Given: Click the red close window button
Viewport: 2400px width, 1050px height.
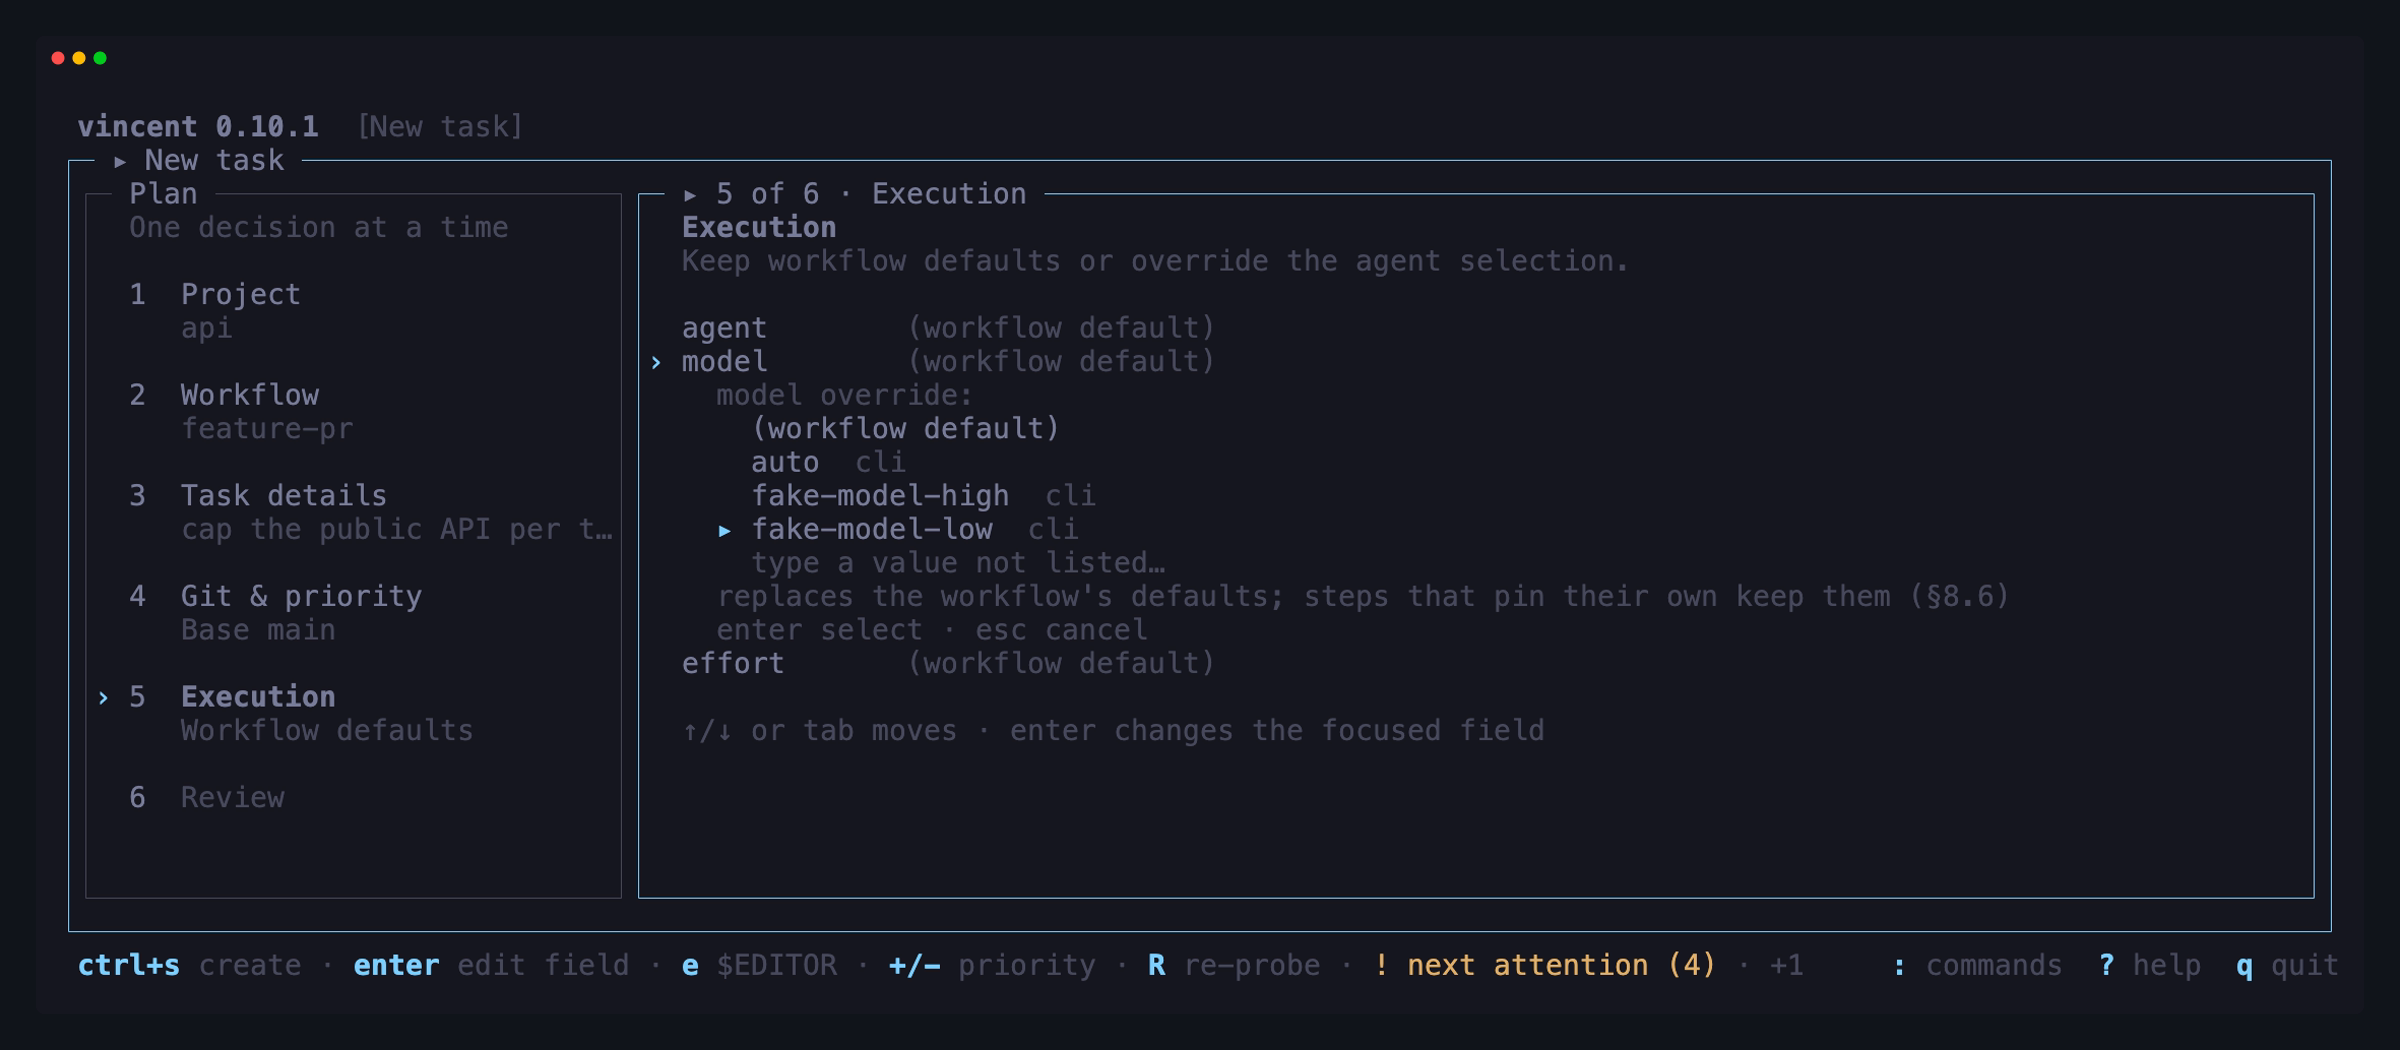Looking at the screenshot, I should click(58, 58).
